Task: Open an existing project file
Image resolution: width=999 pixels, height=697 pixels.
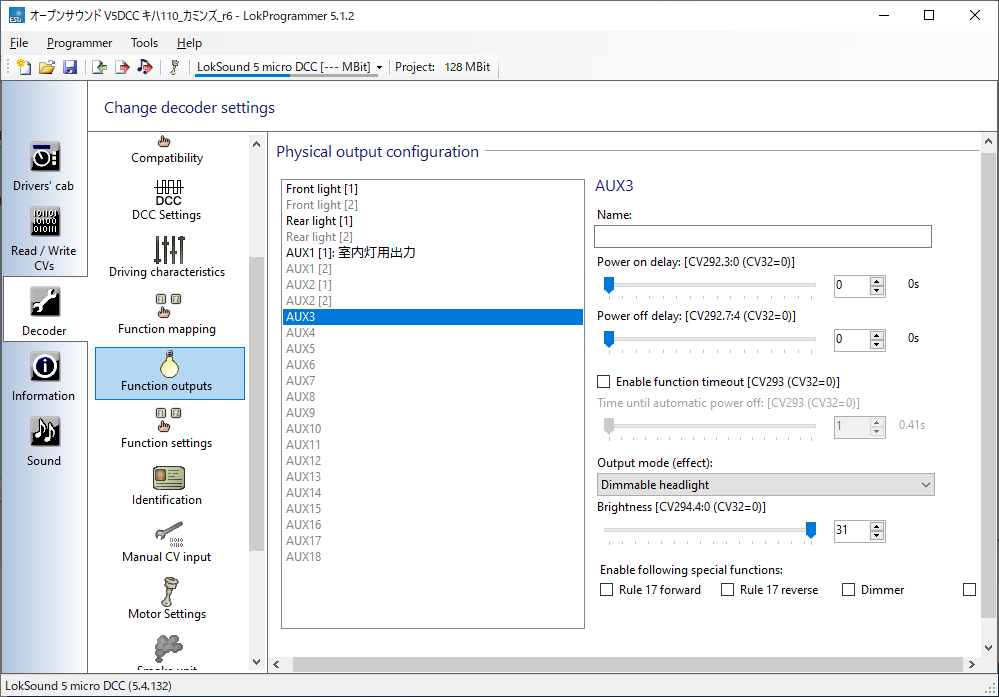Action: pyautogui.click(x=47, y=67)
